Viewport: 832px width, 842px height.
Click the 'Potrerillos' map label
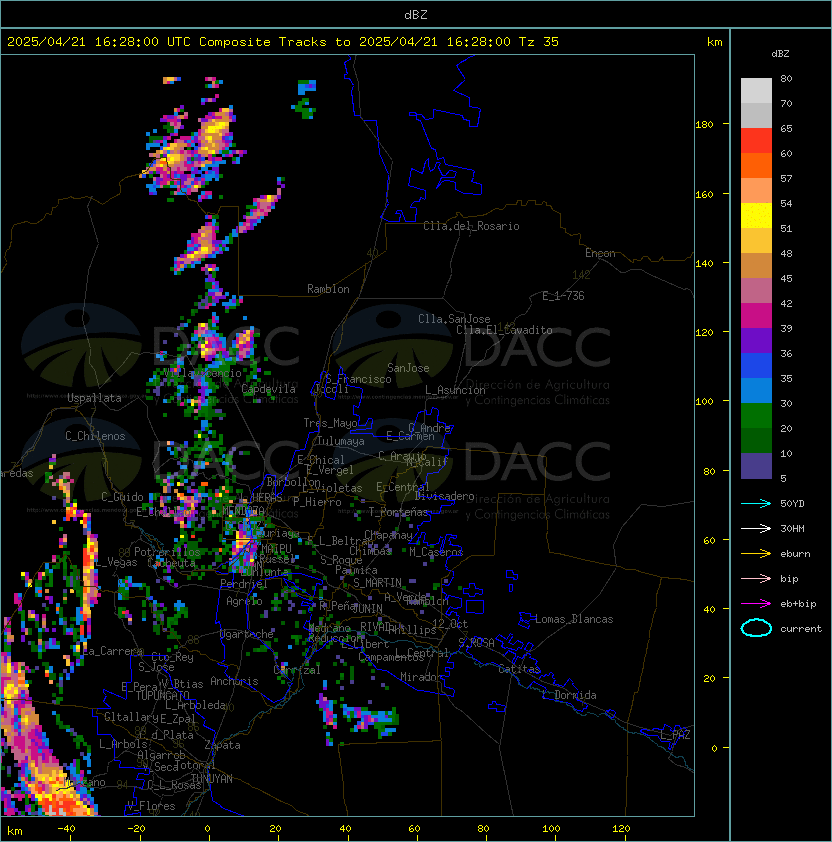coord(167,552)
